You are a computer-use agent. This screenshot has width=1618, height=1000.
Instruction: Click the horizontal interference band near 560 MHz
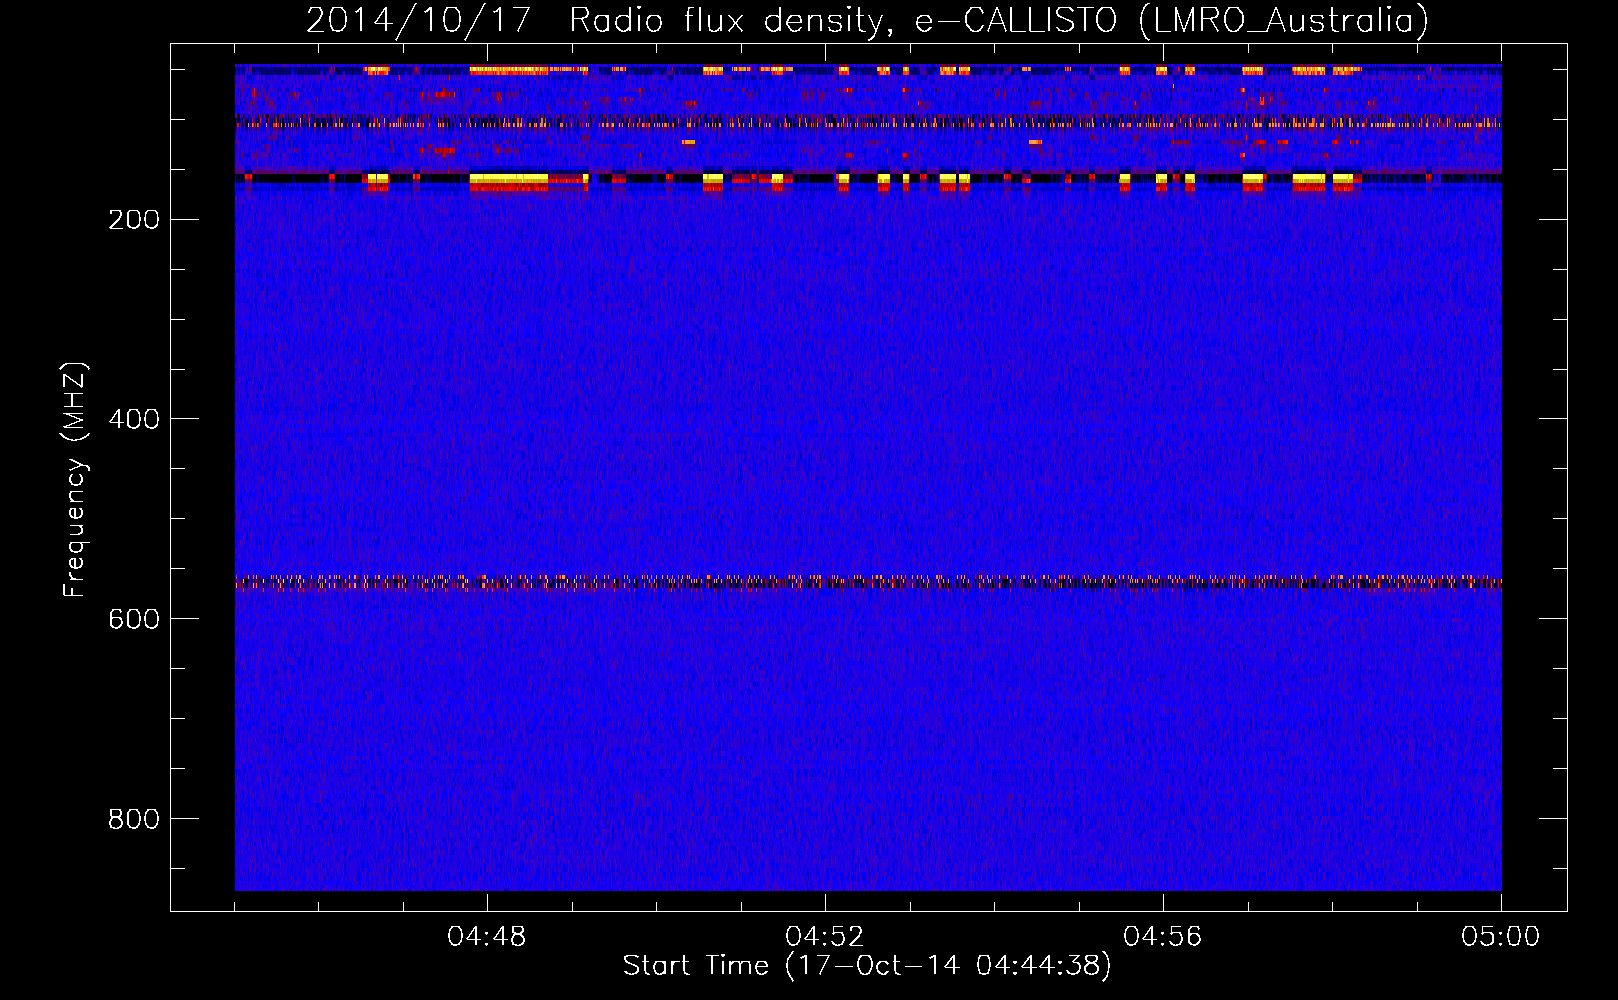(868, 582)
